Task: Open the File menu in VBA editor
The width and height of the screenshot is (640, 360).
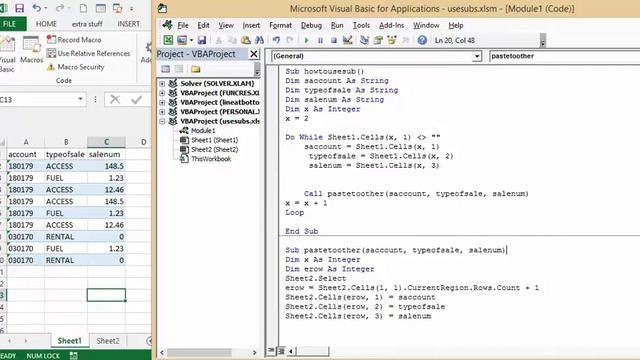Action: (x=183, y=25)
